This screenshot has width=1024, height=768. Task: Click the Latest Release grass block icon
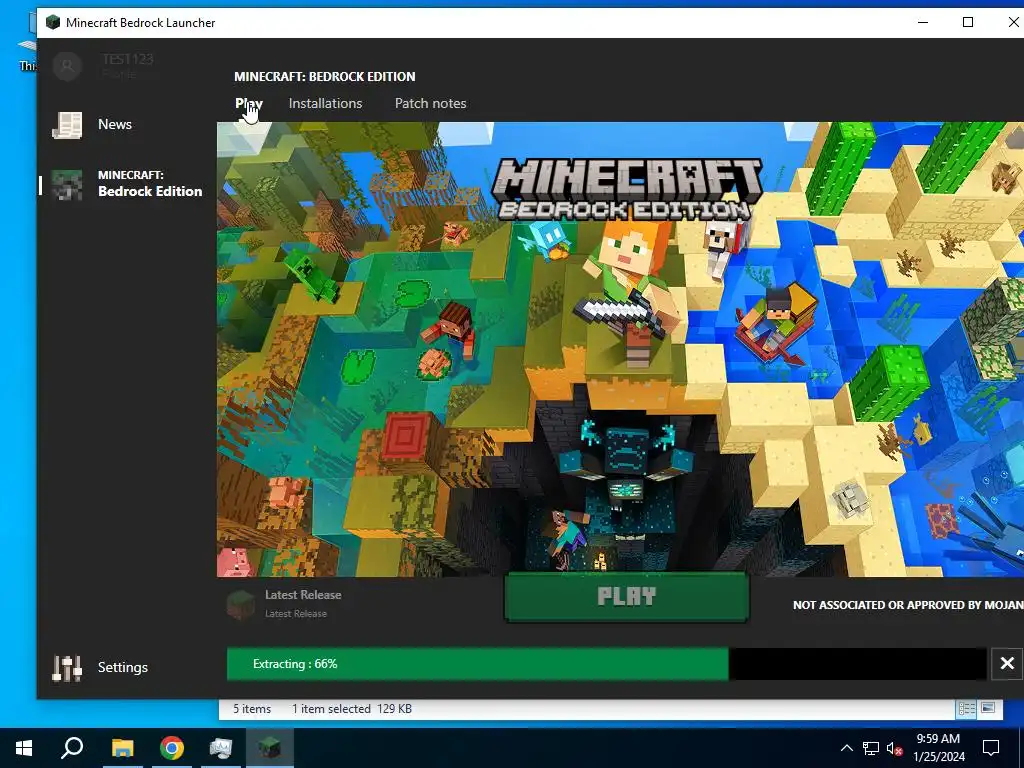click(240, 604)
